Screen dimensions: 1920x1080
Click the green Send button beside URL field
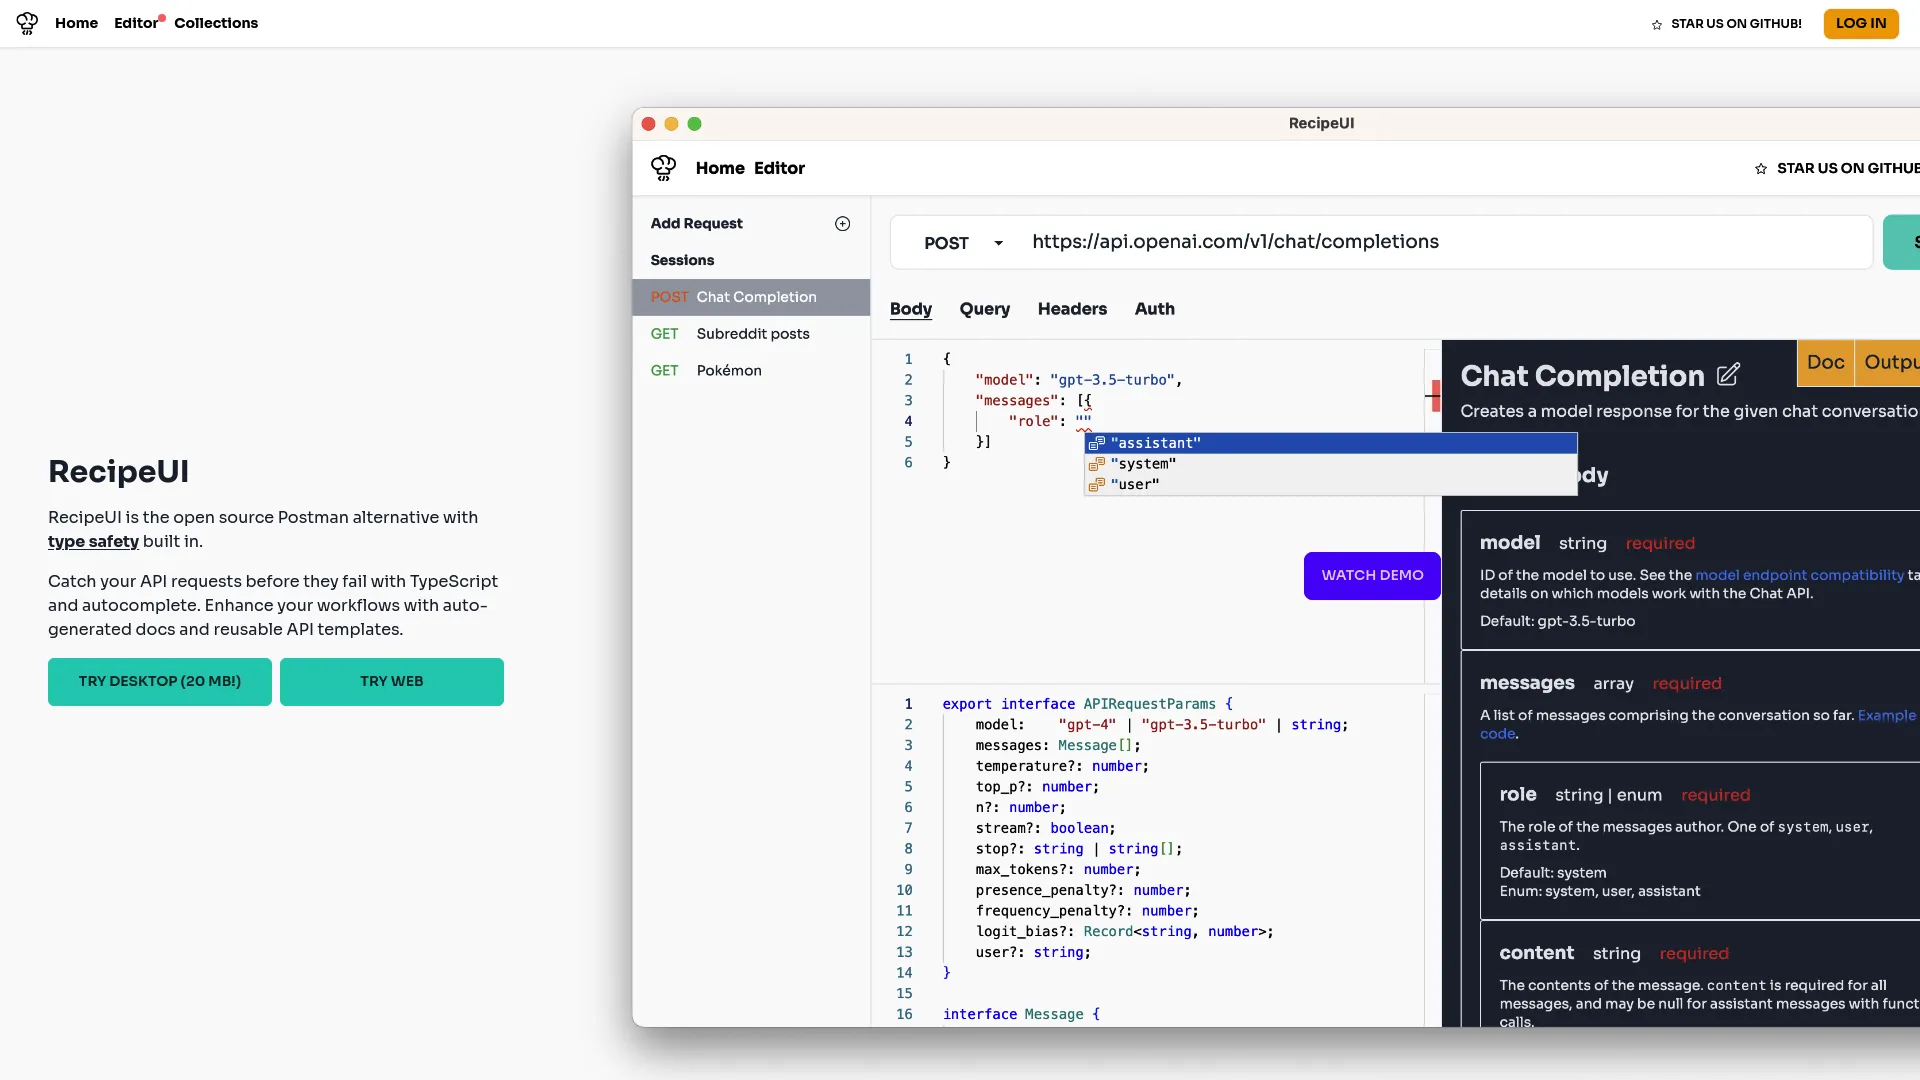tap(1901, 242)
